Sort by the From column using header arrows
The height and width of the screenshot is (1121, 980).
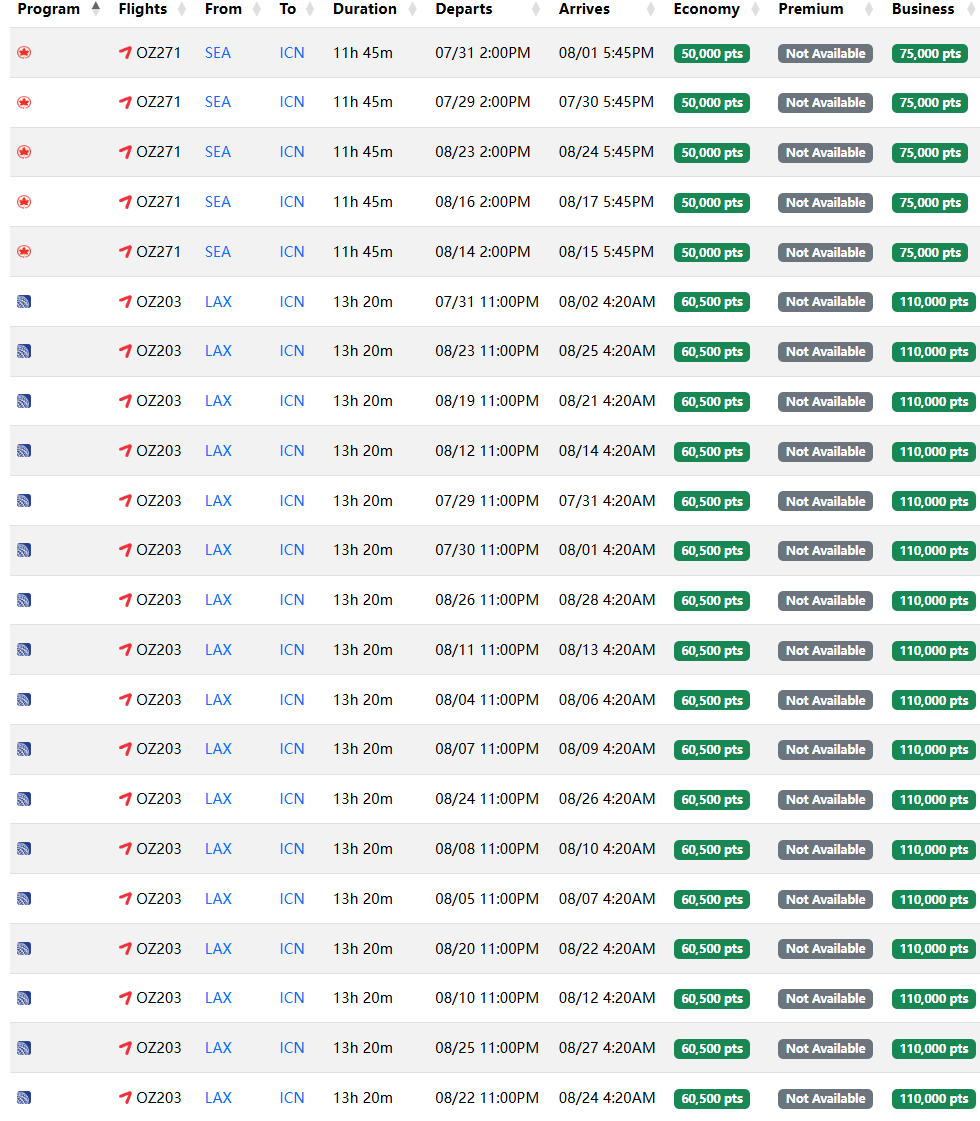(x=257, y=9)
